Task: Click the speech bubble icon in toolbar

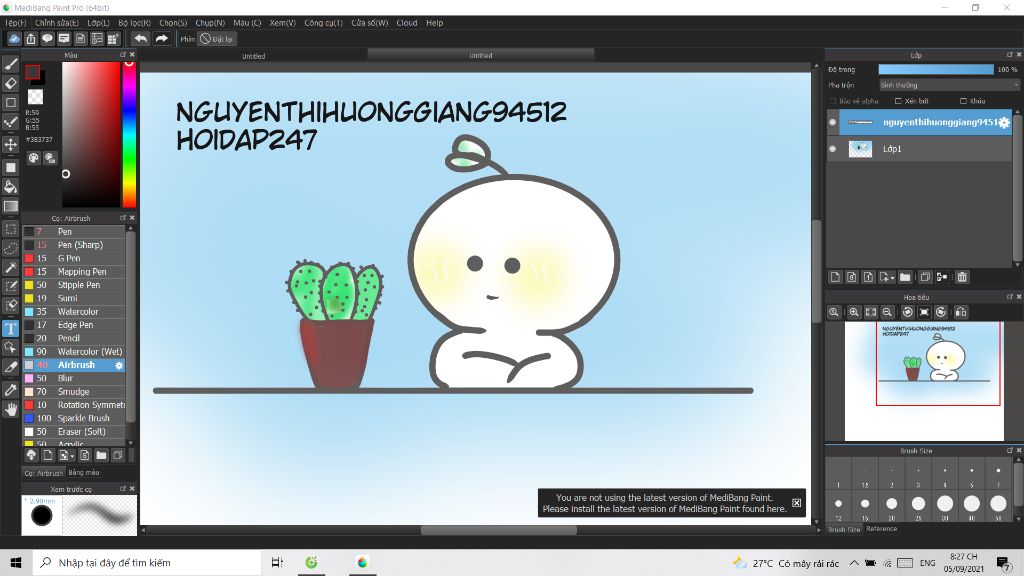Action: [47, 39]
